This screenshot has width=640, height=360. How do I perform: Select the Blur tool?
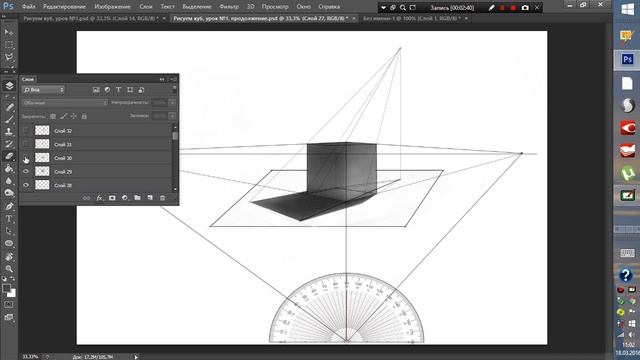(x=9, y=180)
